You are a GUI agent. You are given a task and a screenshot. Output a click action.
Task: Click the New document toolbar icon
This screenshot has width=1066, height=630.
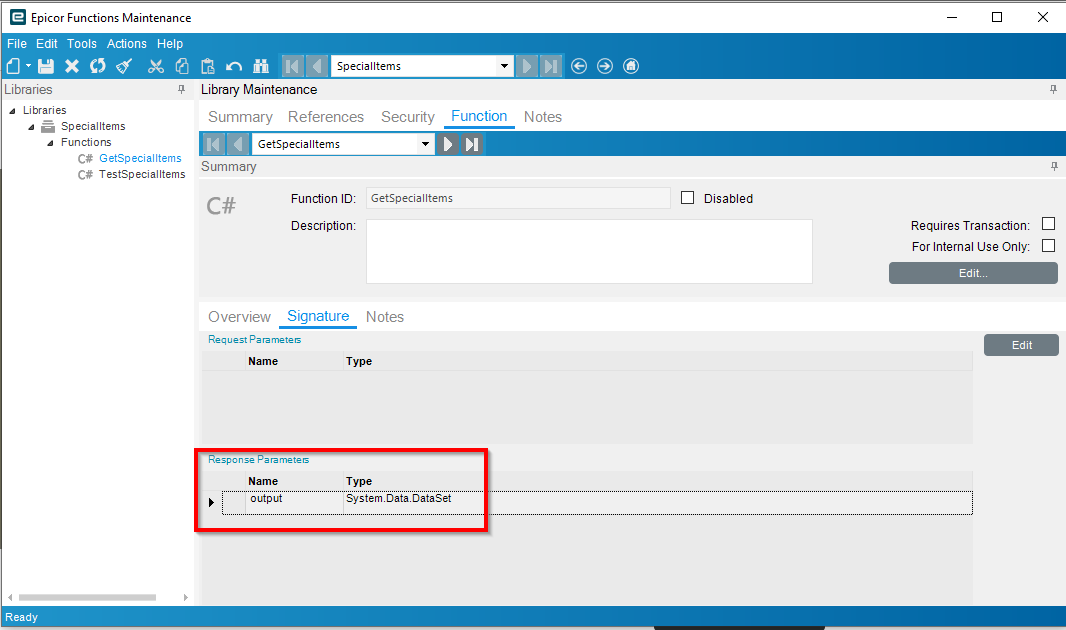[x=13, y=66]
